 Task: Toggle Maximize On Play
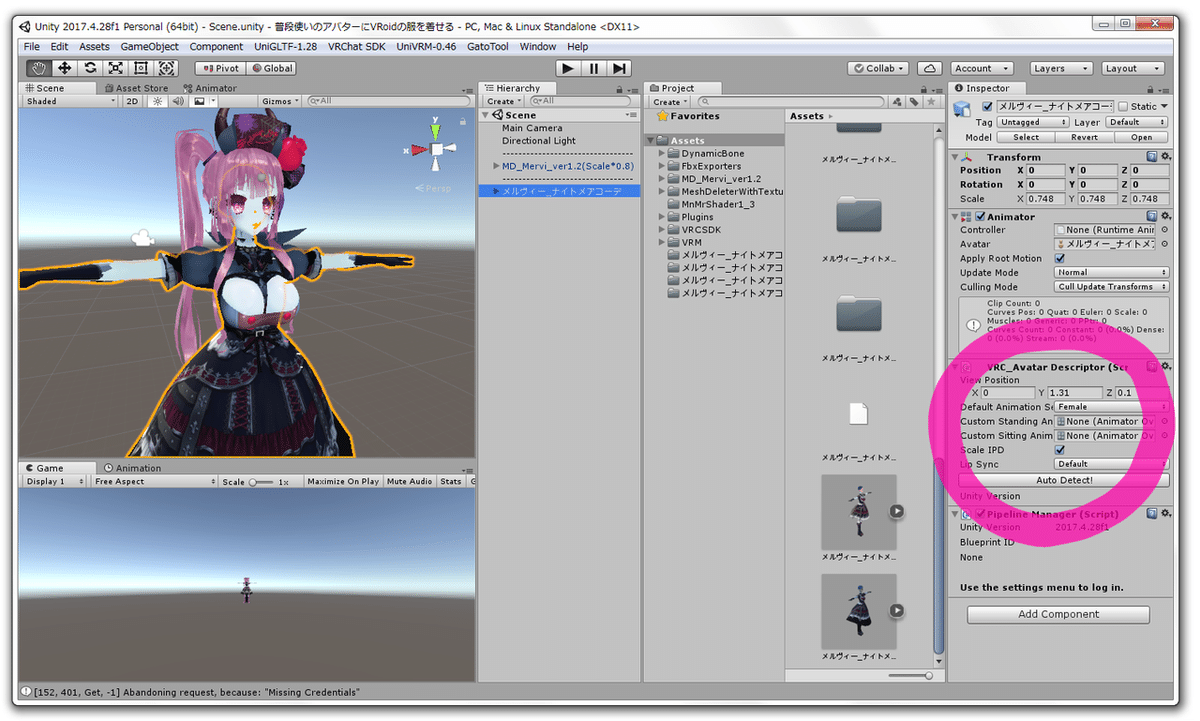343,482
